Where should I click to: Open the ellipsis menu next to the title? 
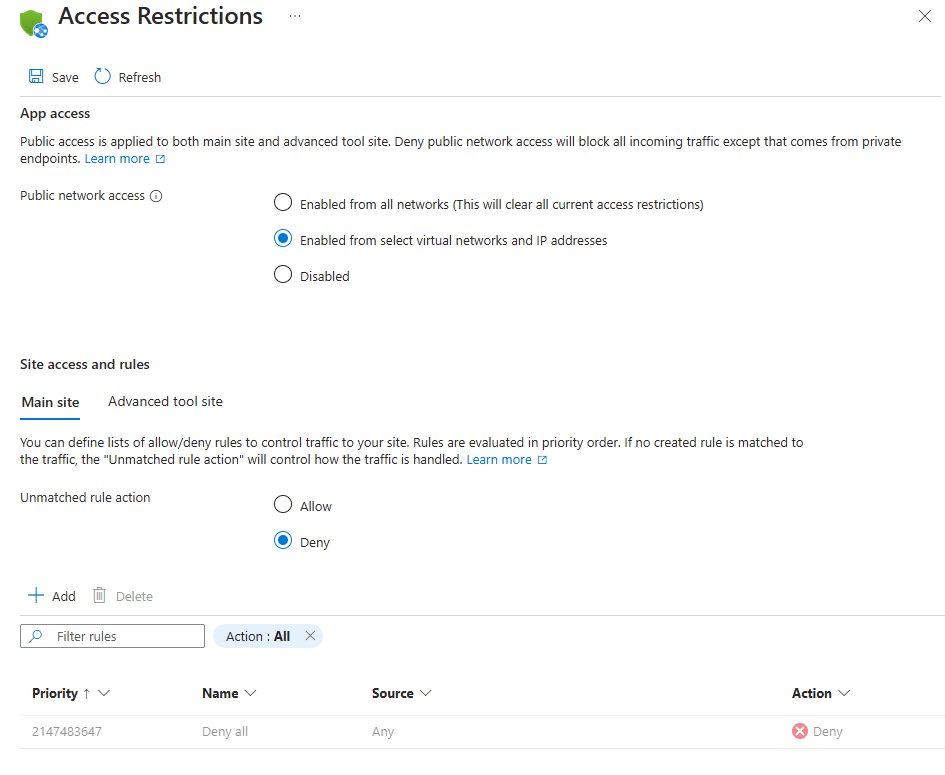pyautogui.click(x=294, y=16)
